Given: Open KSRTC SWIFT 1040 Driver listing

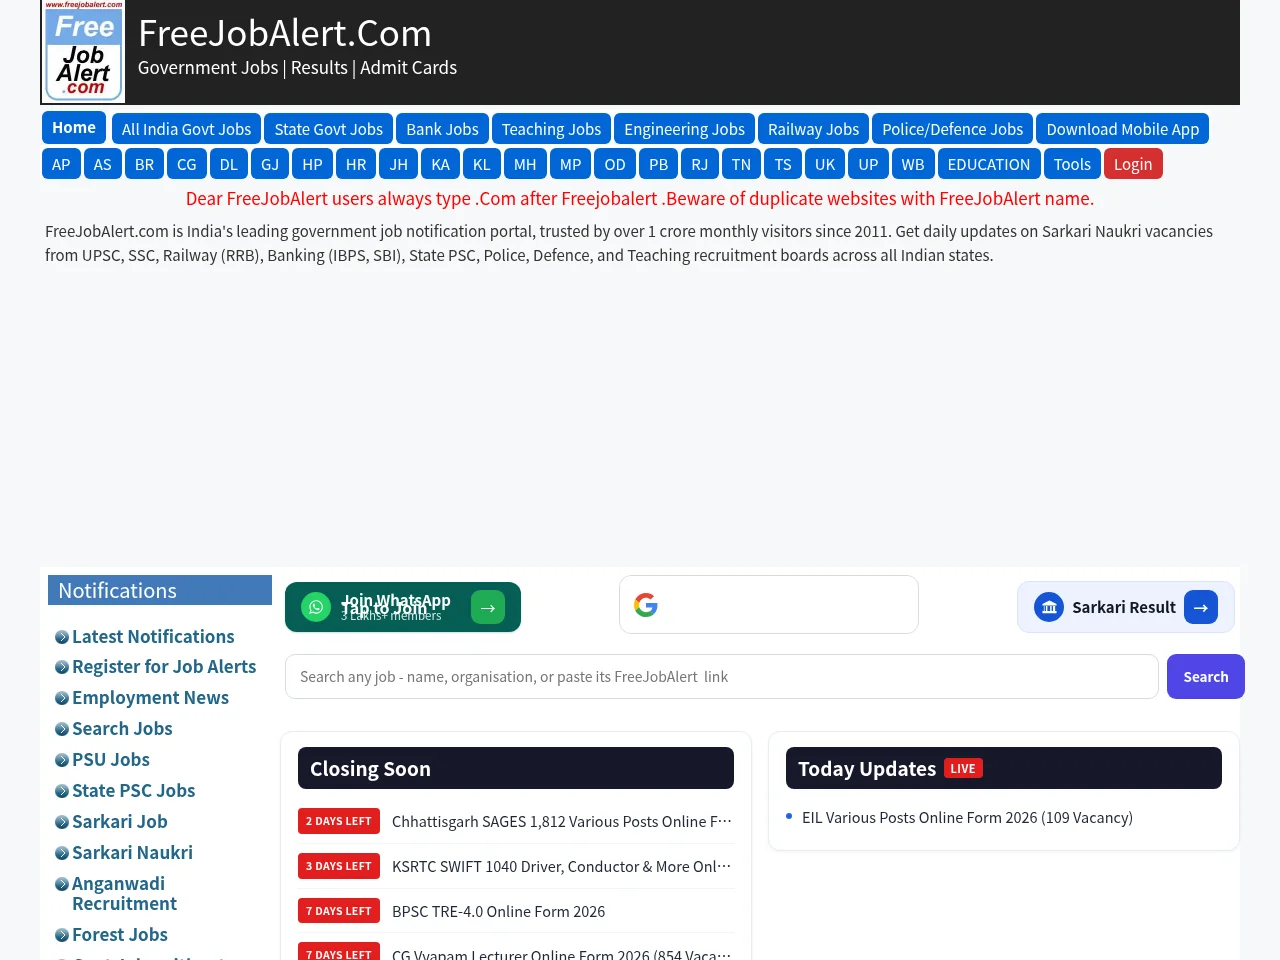Looking at the screenshot, I should 562,866.
